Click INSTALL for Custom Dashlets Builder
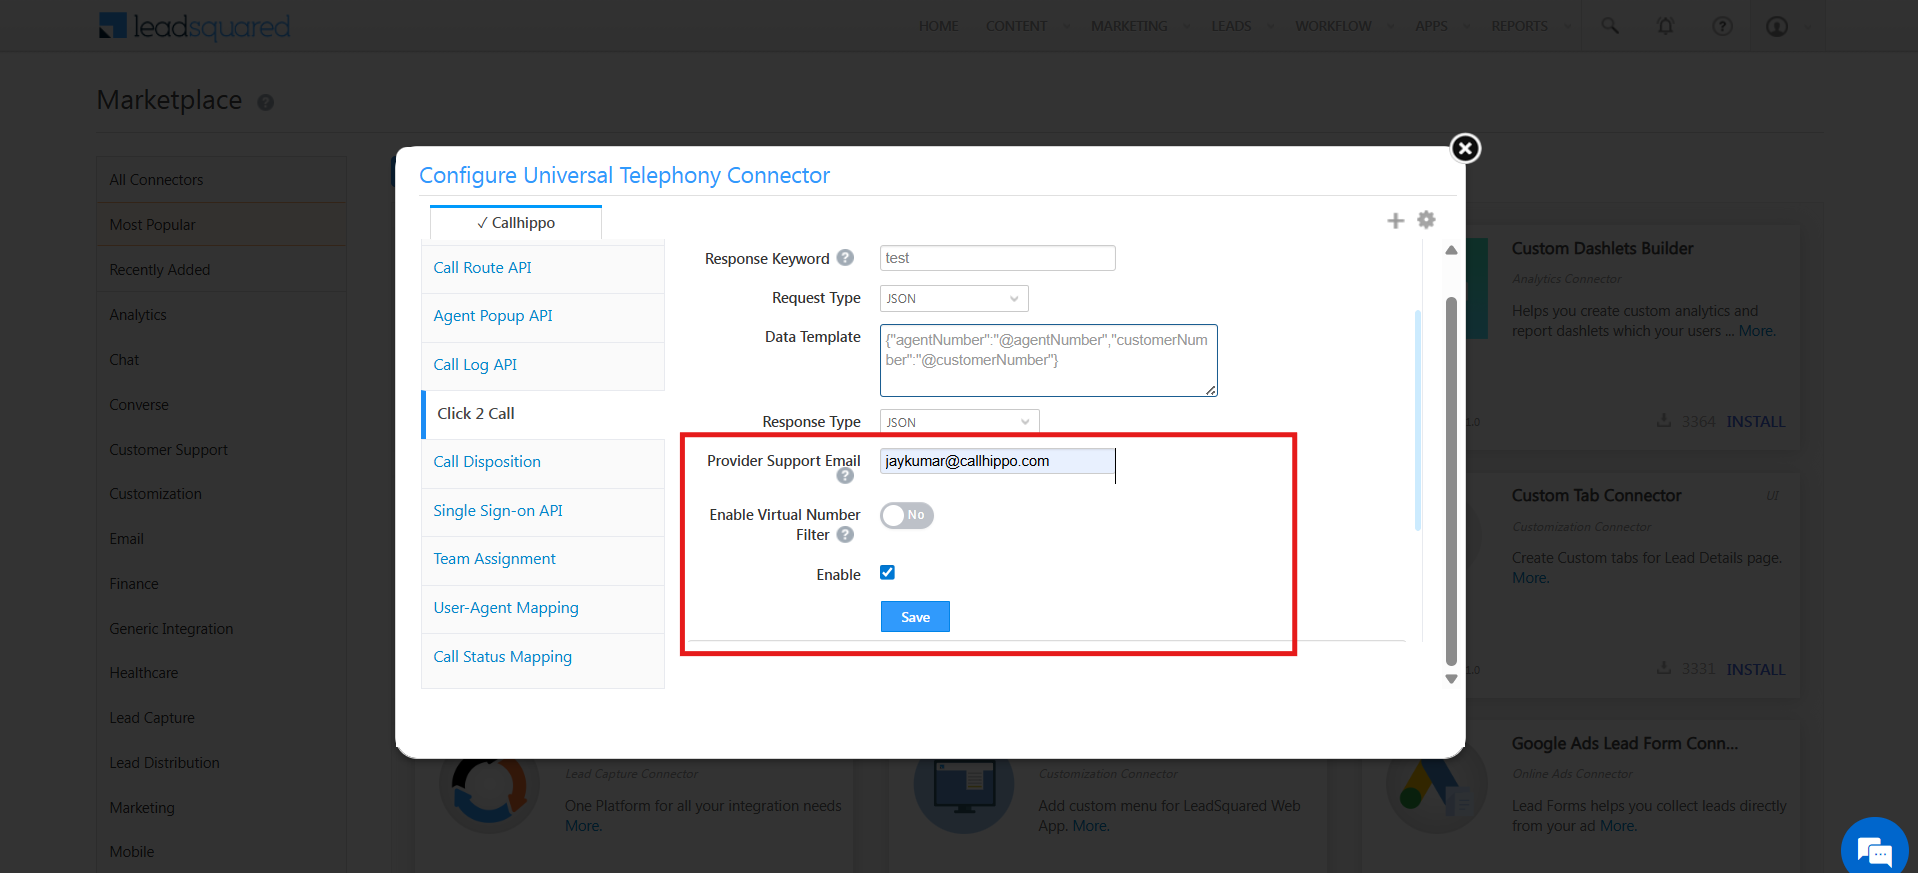 [1755, 422]
